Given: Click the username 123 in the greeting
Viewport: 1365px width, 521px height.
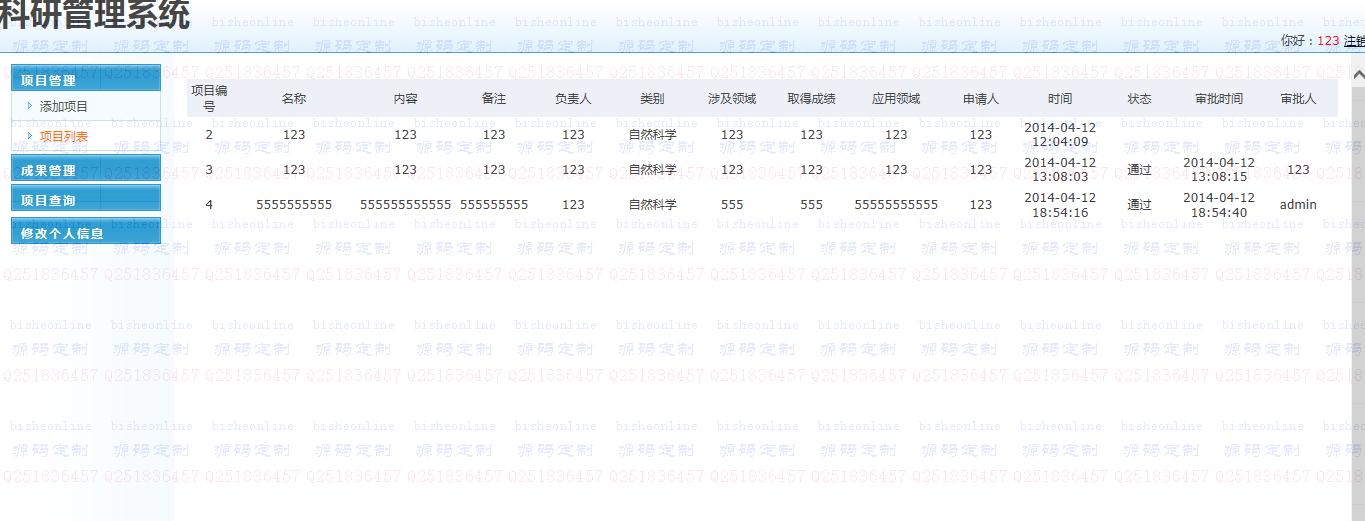Looking at the screenshot, I should (1328, 41).
